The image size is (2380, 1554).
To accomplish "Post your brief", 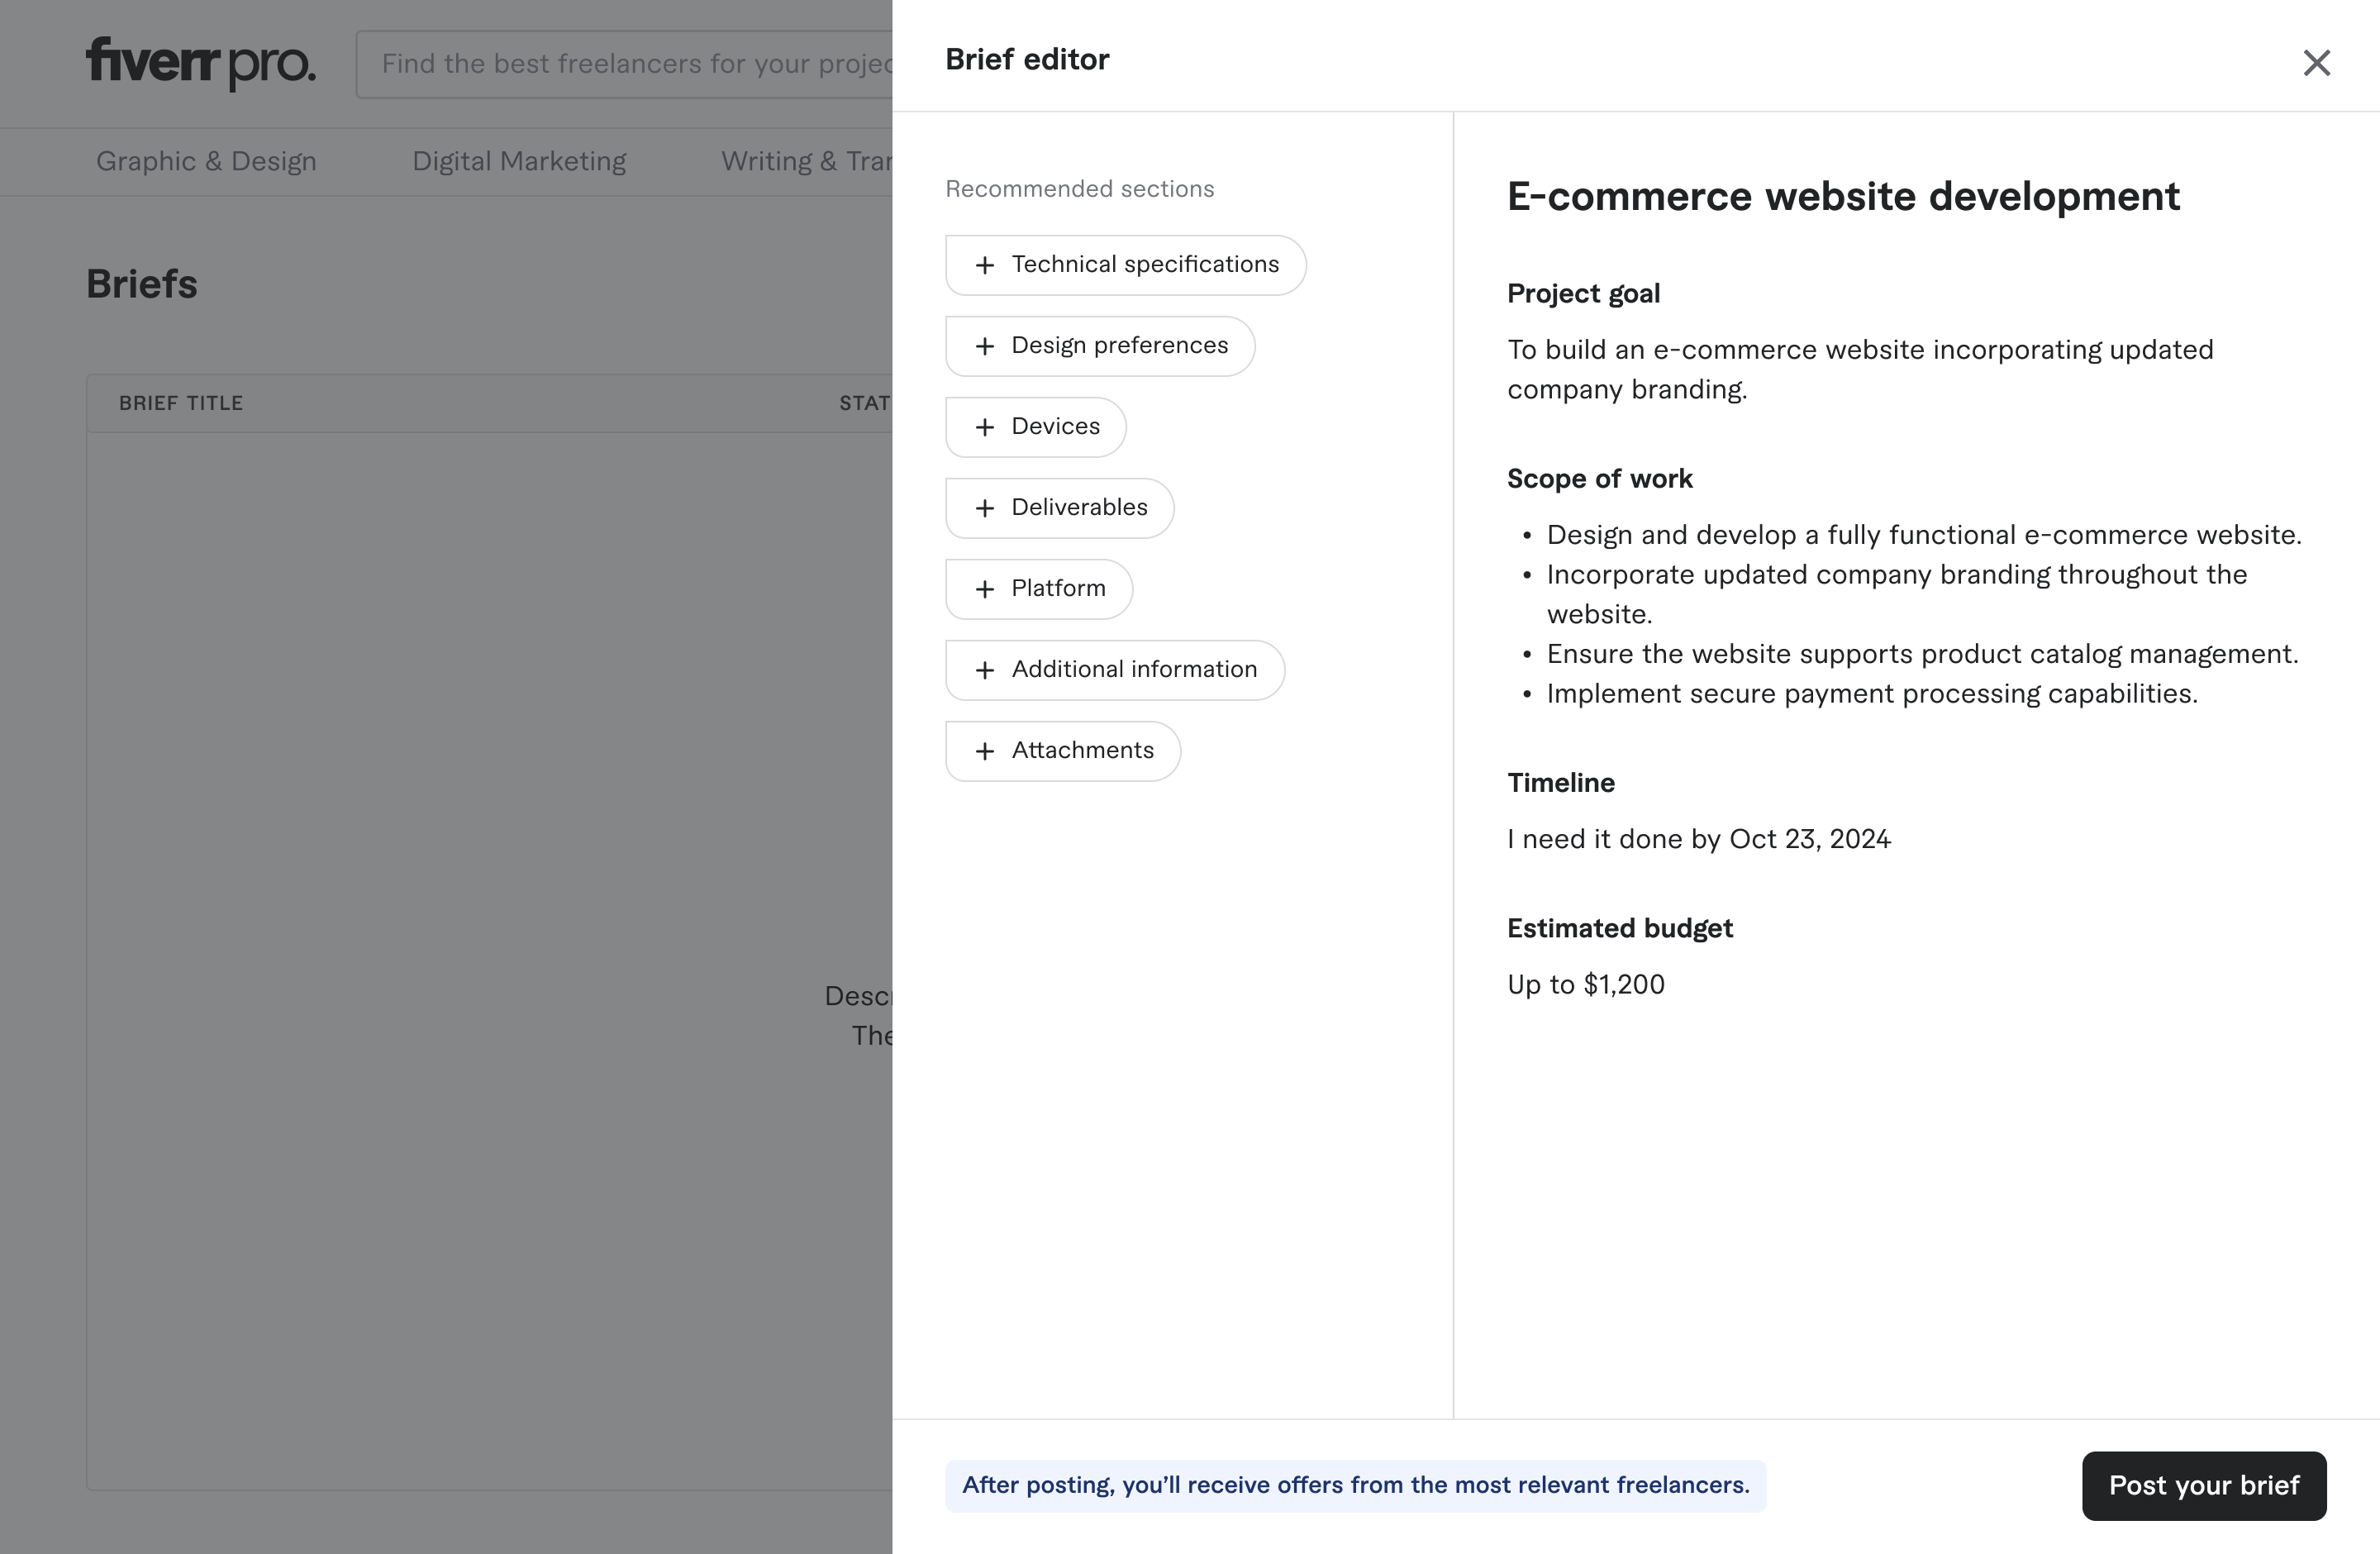I will (2204, 1485).
